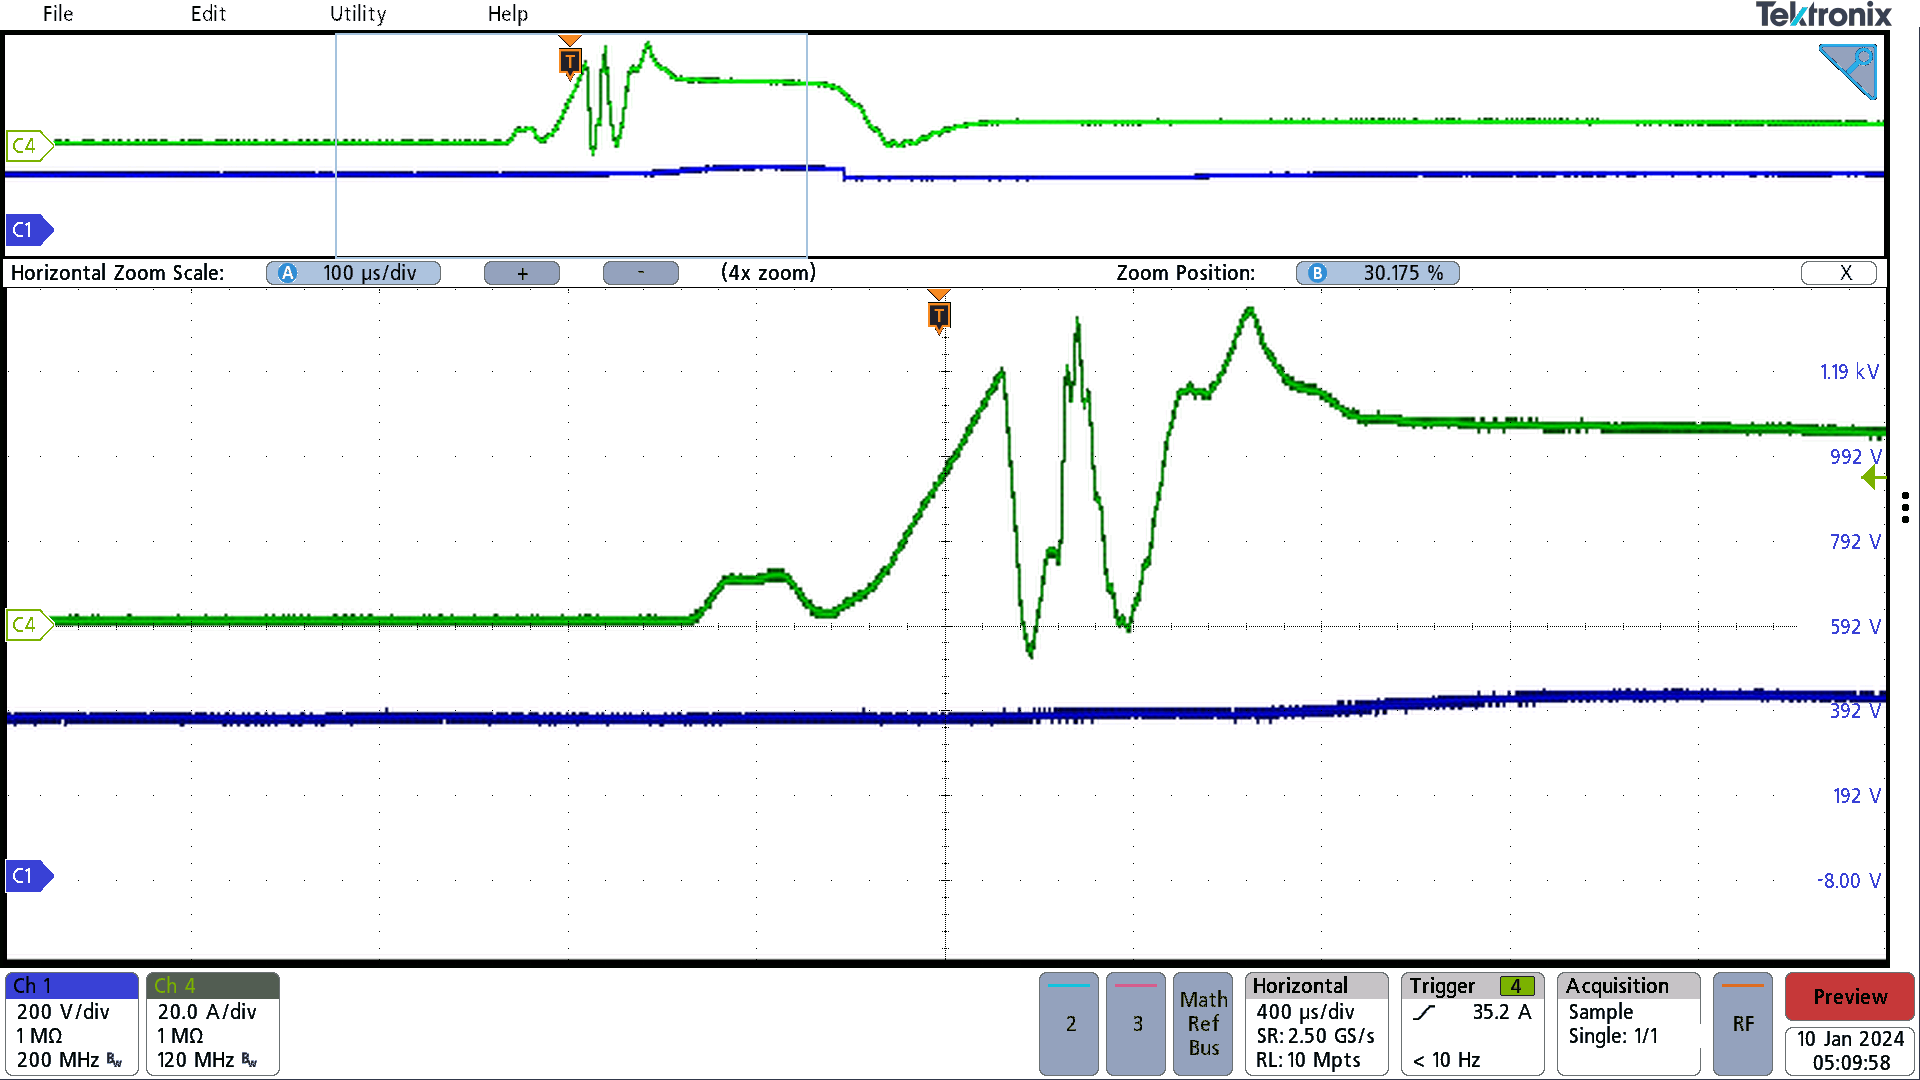
Task: Select the C1 channel handle in zoom view
Action: point(28,876)
